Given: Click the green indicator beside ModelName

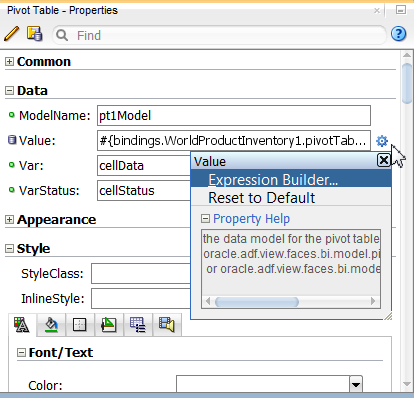Looking at the screenshot, I should click(x=12, y=115).
